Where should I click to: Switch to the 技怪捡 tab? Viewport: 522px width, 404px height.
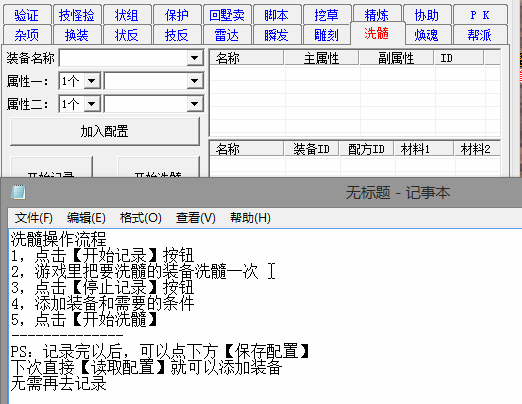tap(77, 15)
